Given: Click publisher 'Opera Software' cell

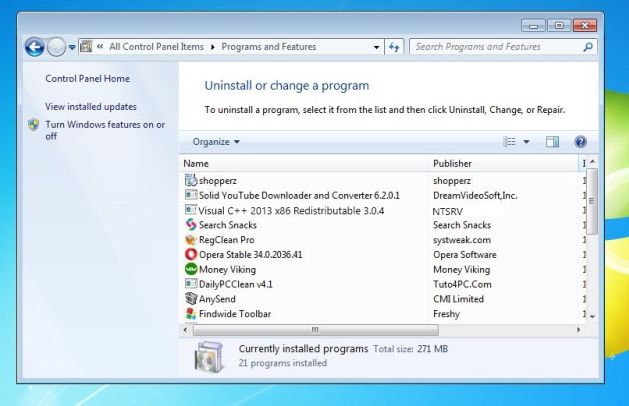Looking at the screenshot, I should pyautogui.click(x=465, y=255).
